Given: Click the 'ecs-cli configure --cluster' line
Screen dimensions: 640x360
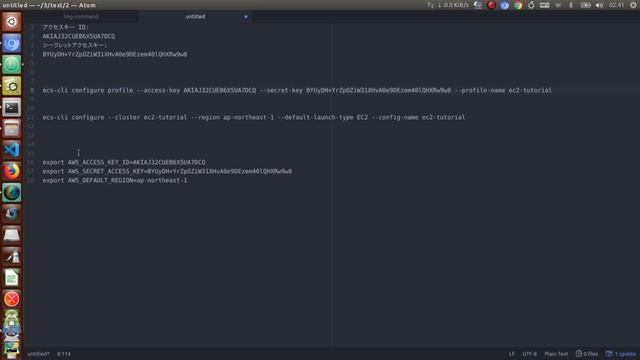Looking at the screenshot, I should click(x=253, y=117).
